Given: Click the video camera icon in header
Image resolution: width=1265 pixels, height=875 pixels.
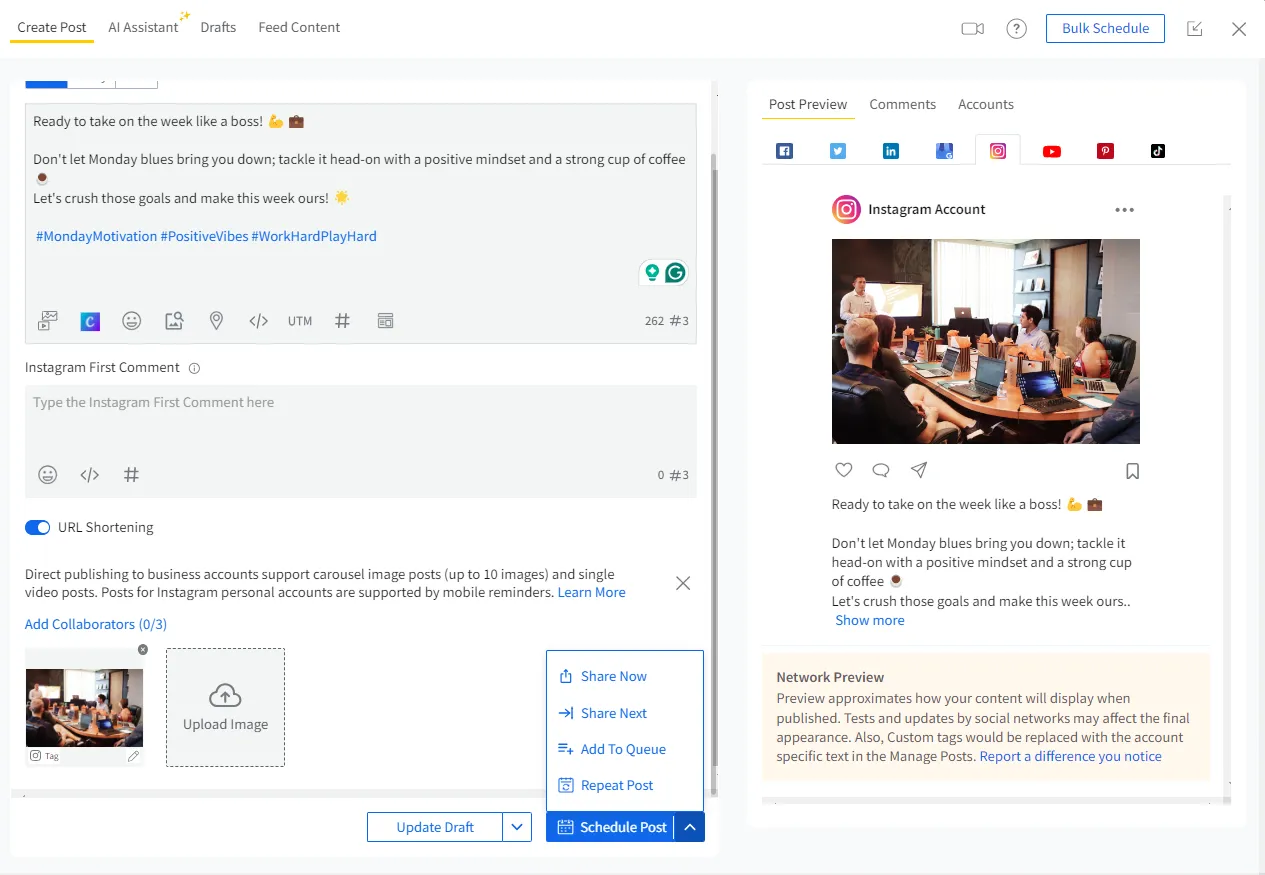Looking at the screenshot, I should point(972,29).
